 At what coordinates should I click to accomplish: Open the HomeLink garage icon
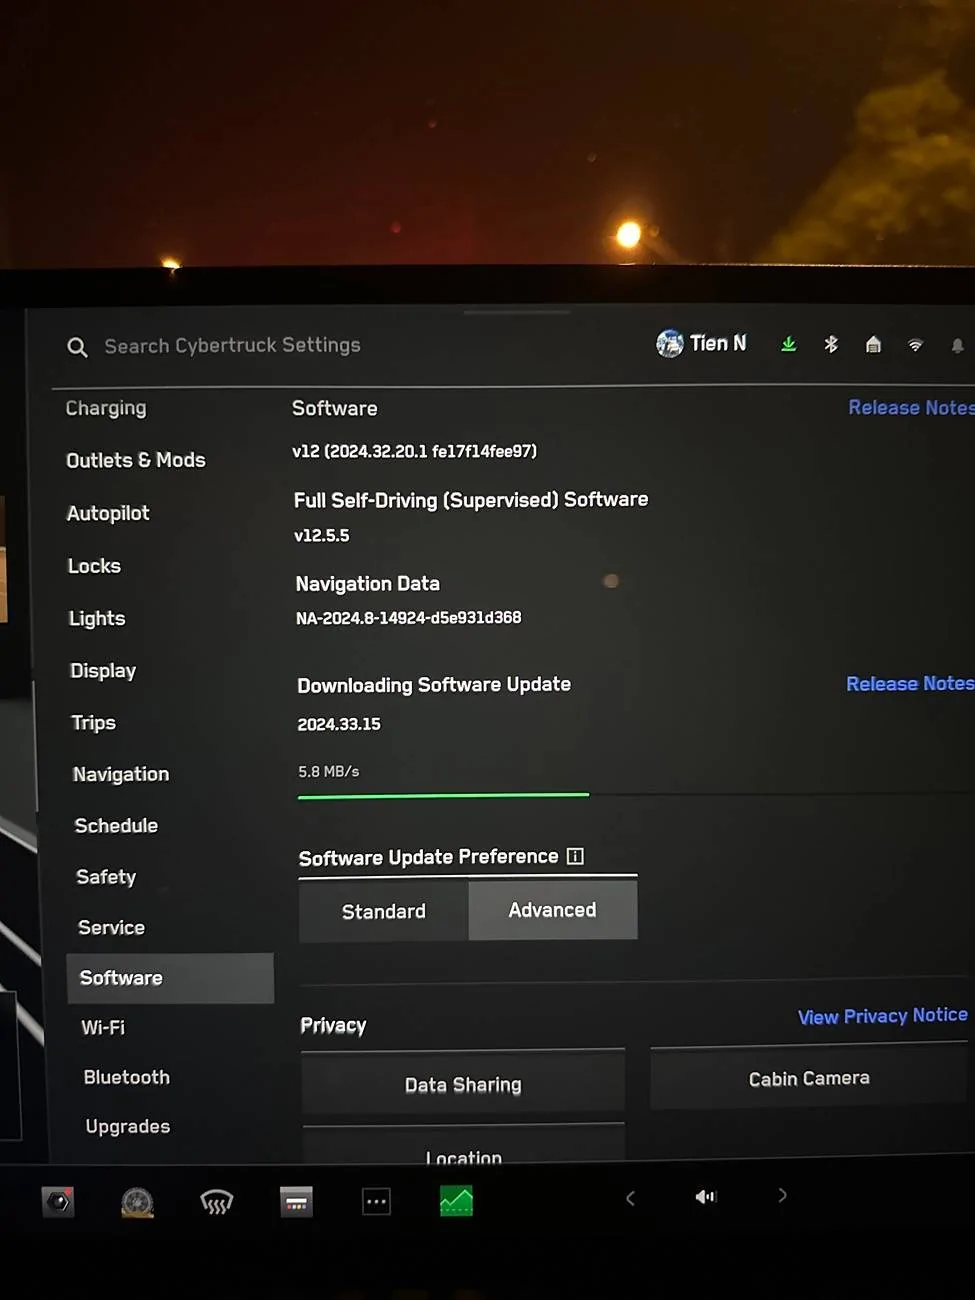873,344
